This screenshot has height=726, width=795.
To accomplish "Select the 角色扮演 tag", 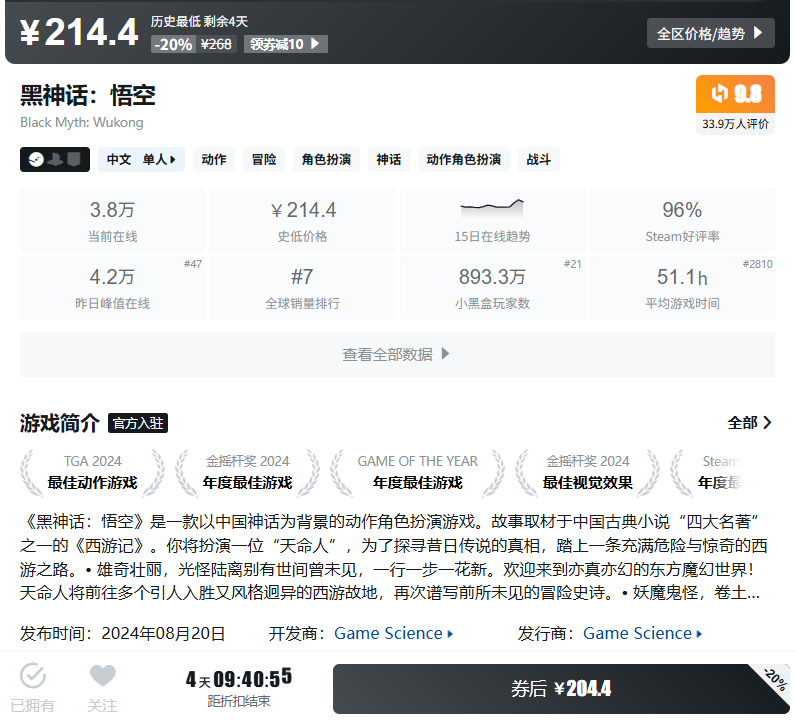I will pyautogui.click(x=326, y=160).
